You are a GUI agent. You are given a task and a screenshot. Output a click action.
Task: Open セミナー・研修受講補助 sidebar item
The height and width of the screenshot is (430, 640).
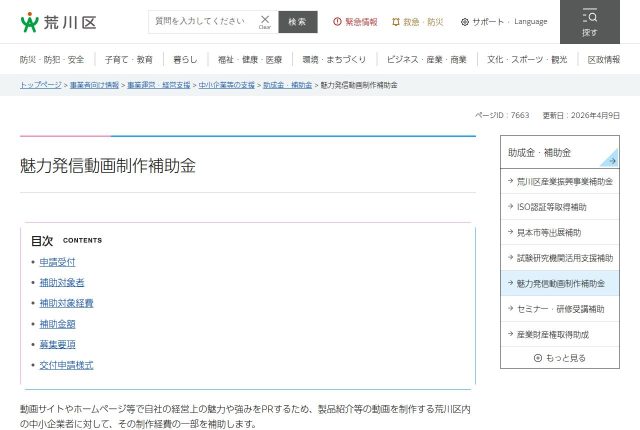pyautogui.click(x=560, y=309)
